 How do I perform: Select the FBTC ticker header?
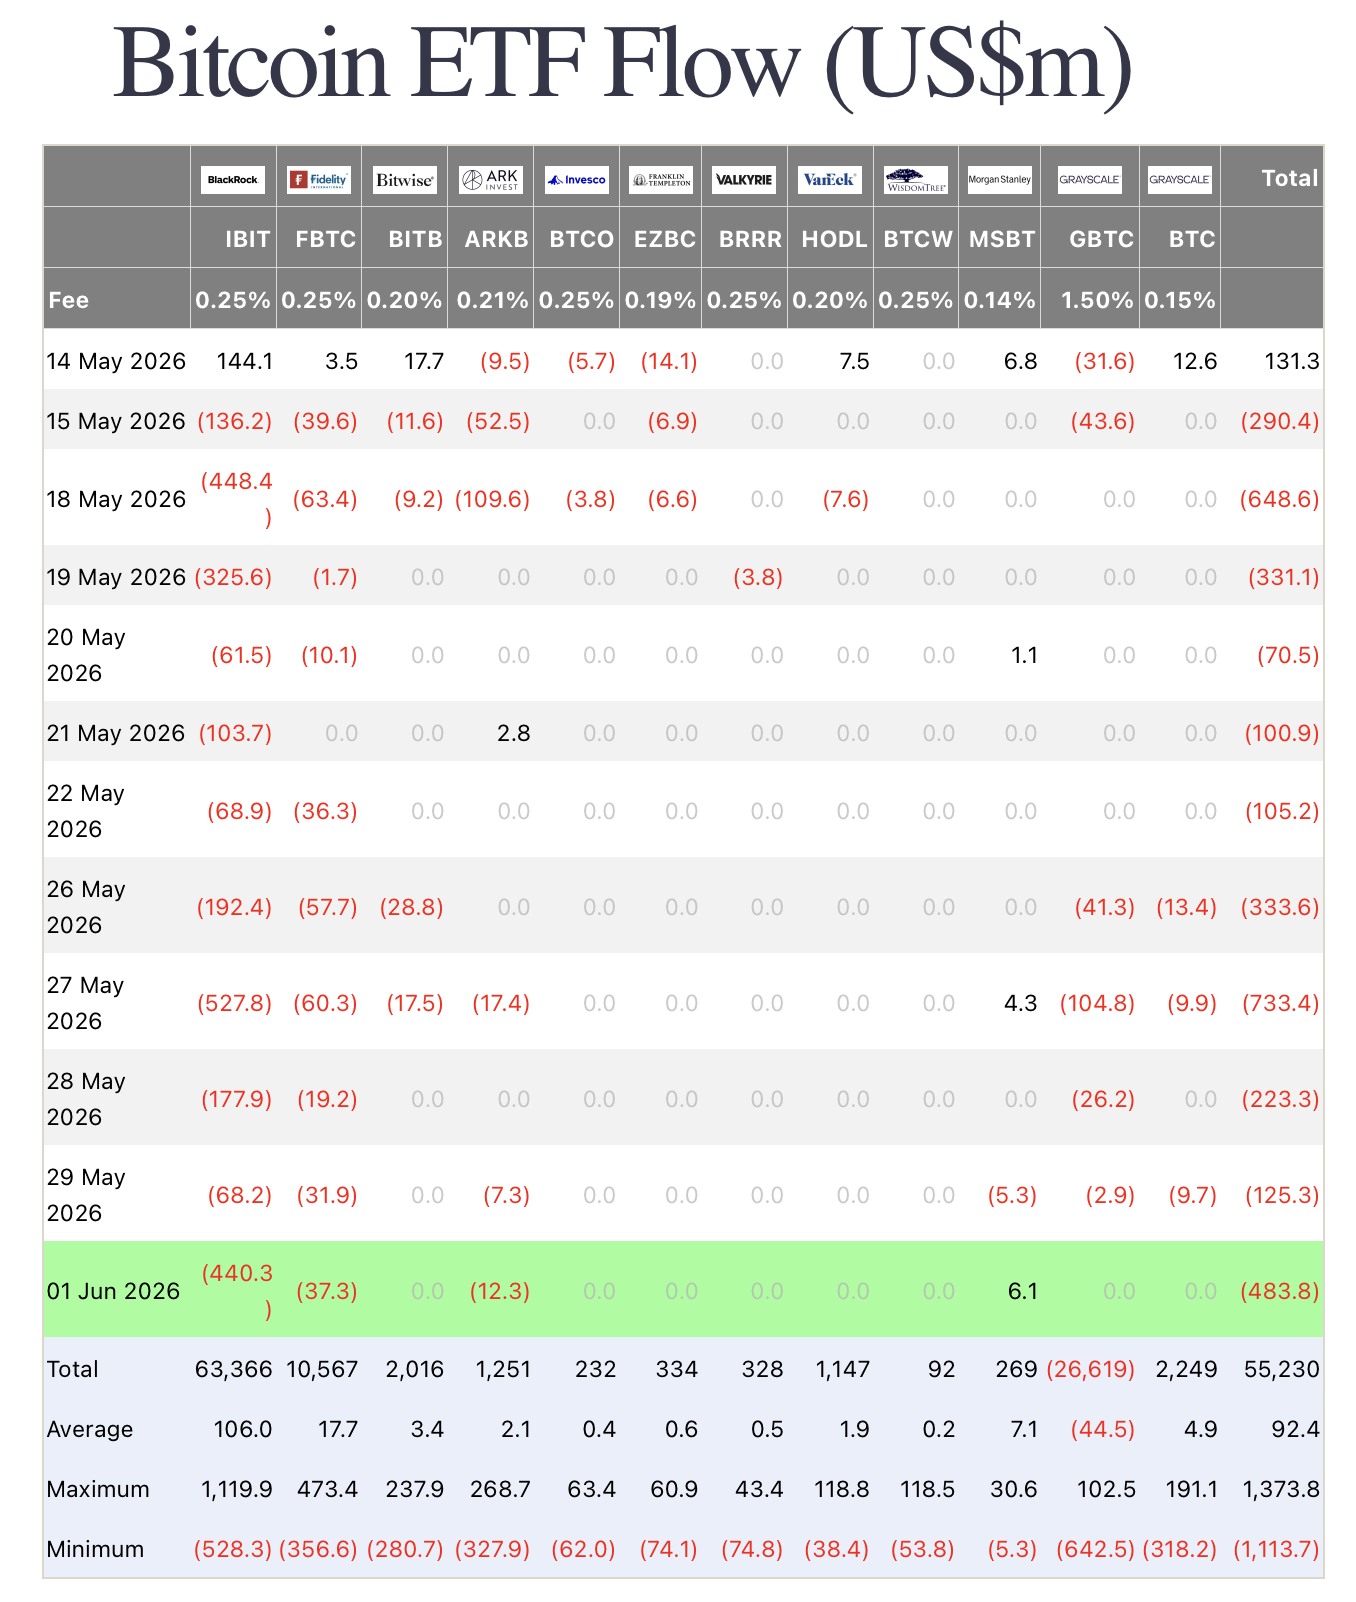coord(326,239)
